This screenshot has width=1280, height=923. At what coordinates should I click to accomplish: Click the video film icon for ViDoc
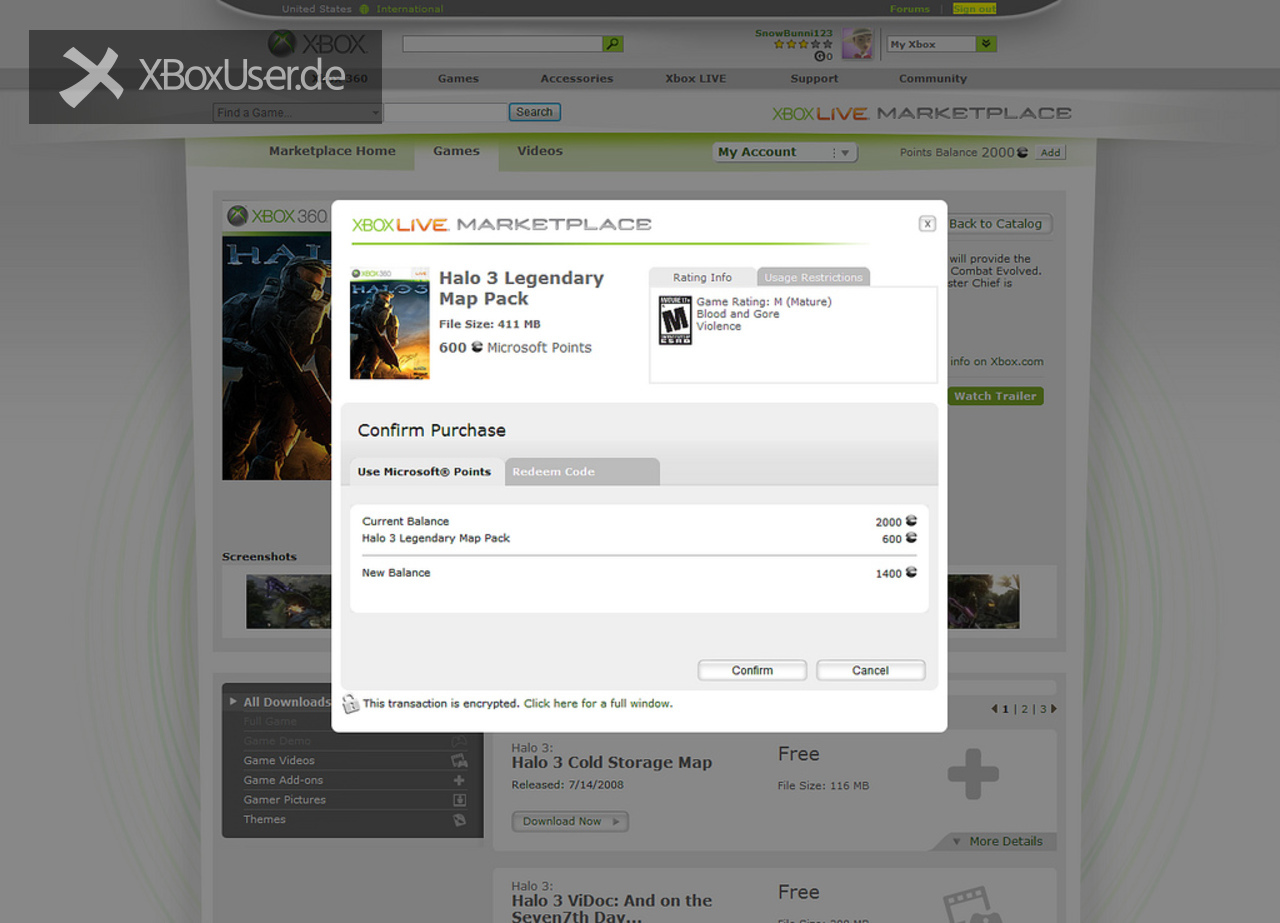pyautogui.click(x=973, y=905)
